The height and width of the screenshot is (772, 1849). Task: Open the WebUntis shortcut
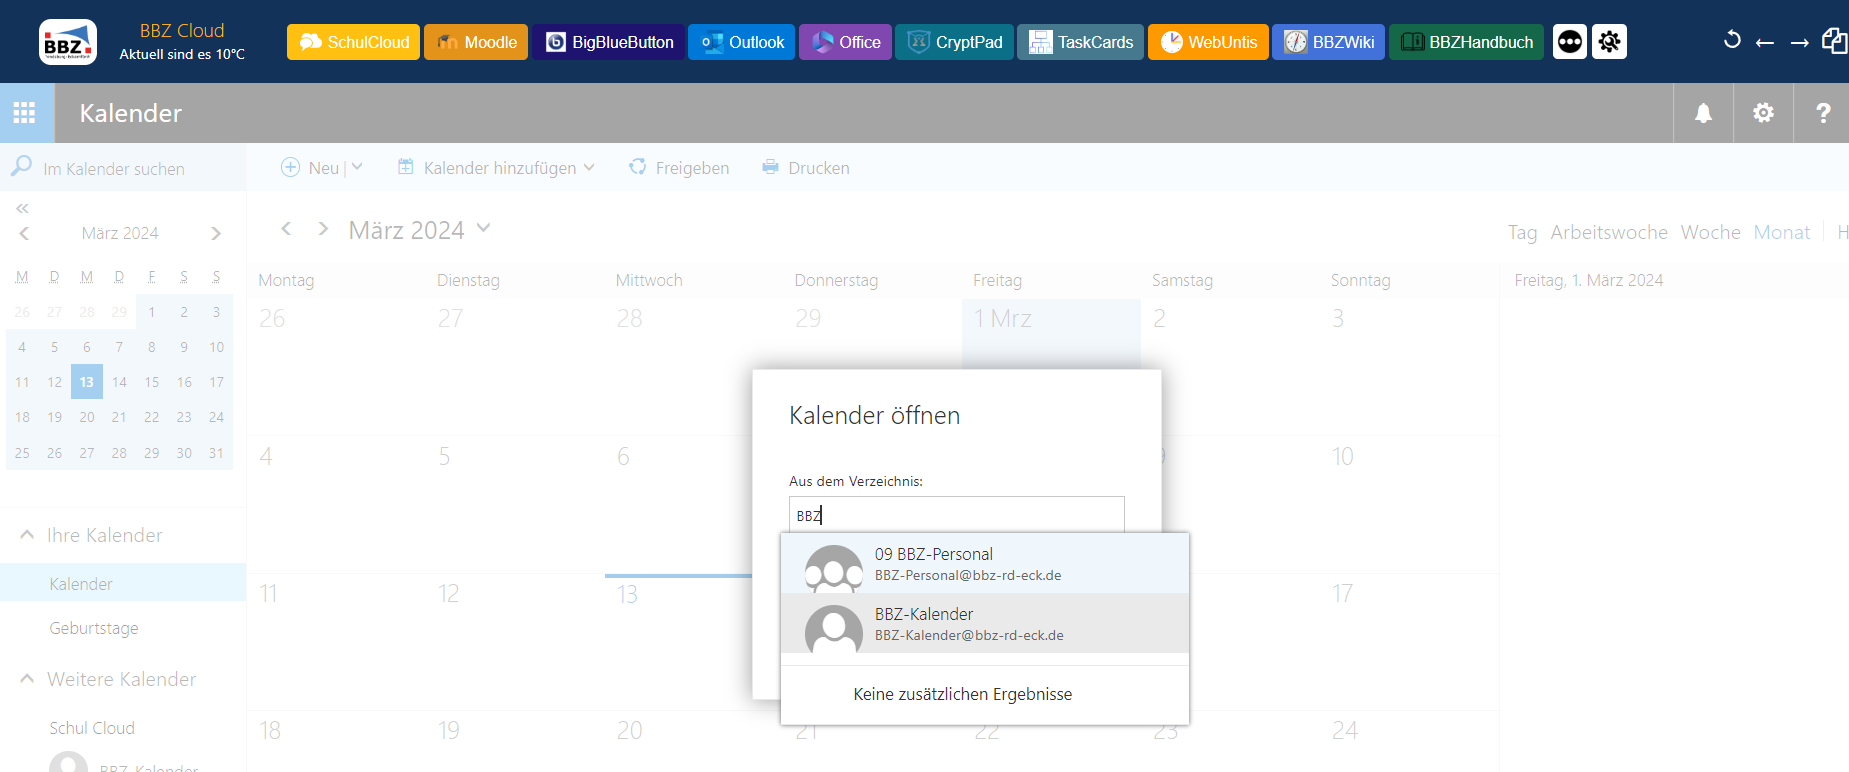coord(1208,42)
